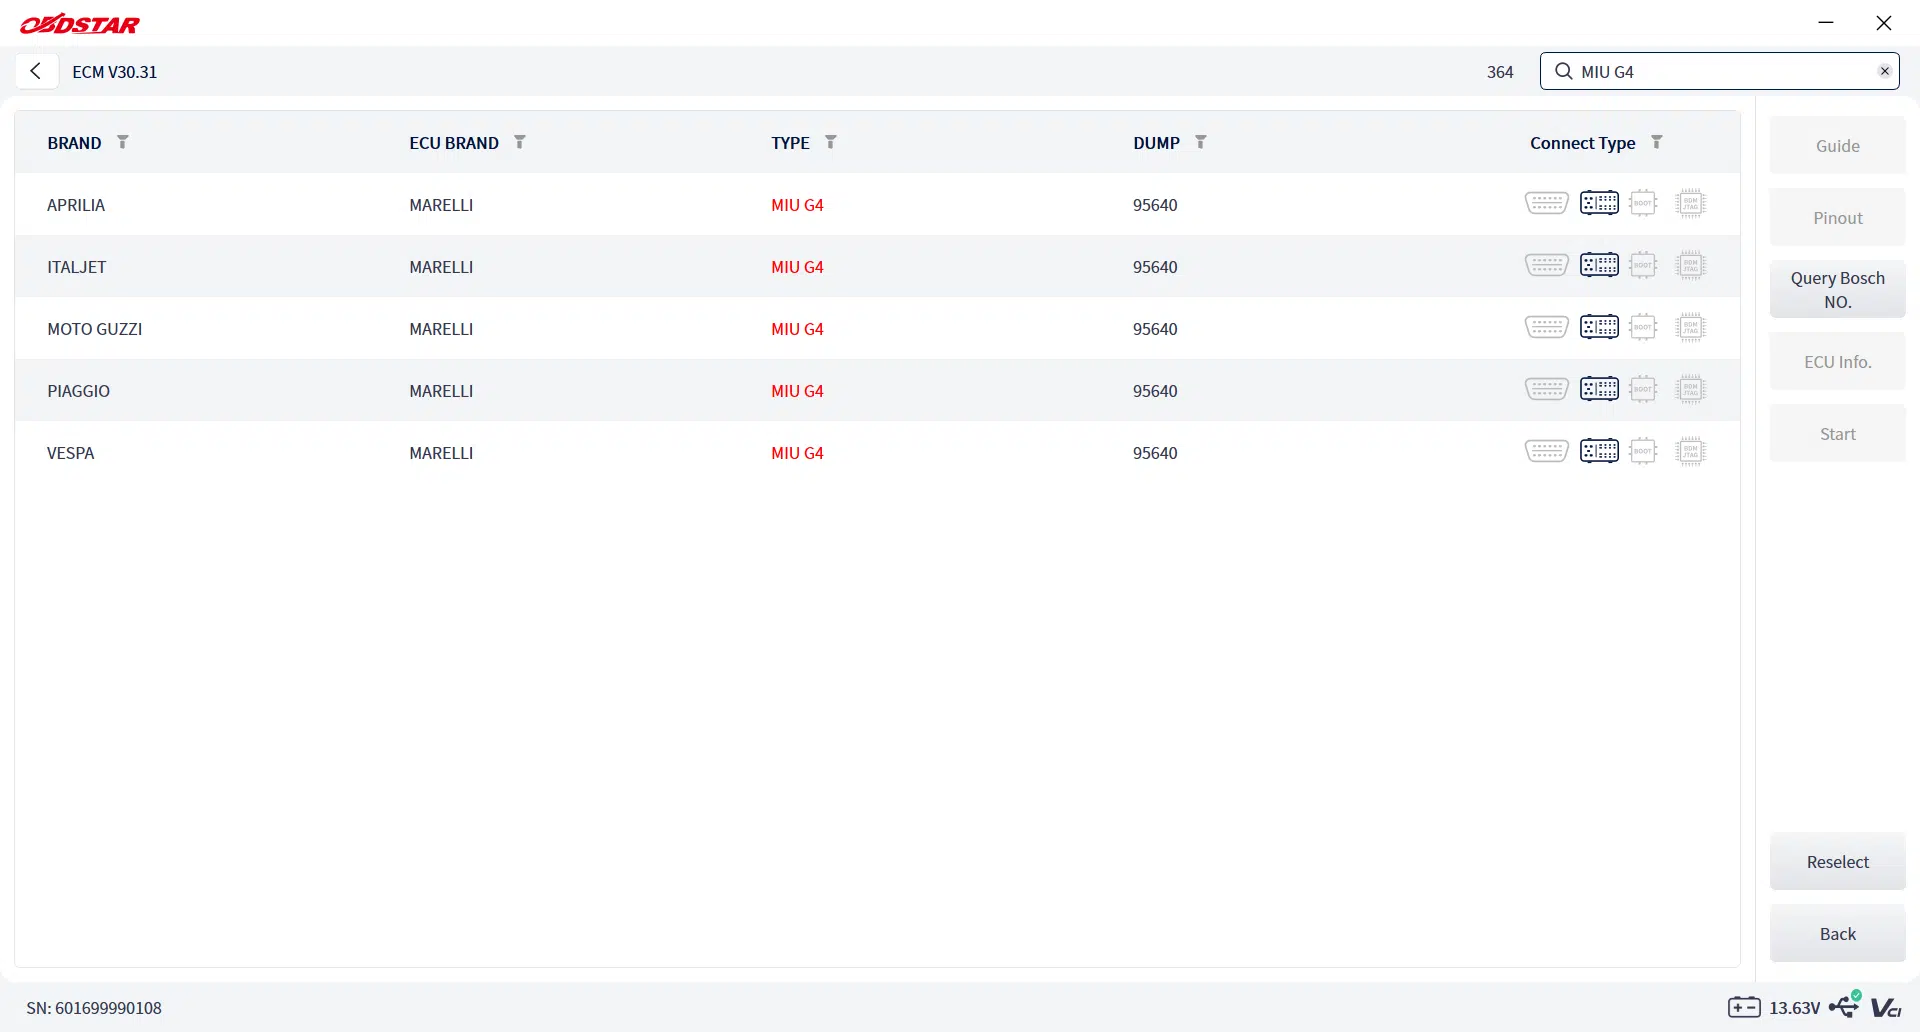Click MARELLI in the VESPA row

tap(441, 453)
